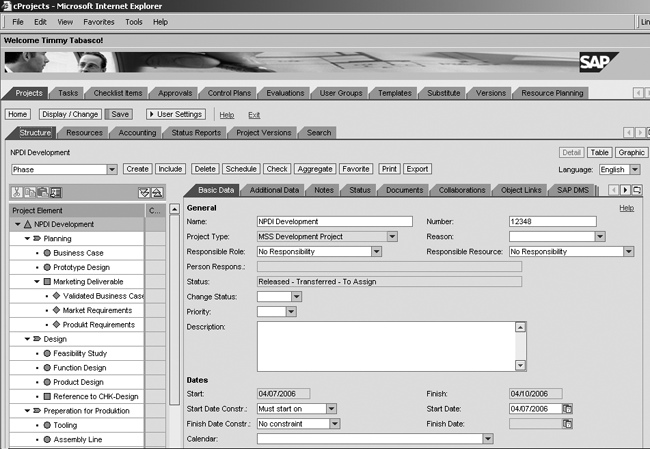Open the Change Status dropdown
The height and width of the screenshot is (449, 650).
click(x=296, y=297)
